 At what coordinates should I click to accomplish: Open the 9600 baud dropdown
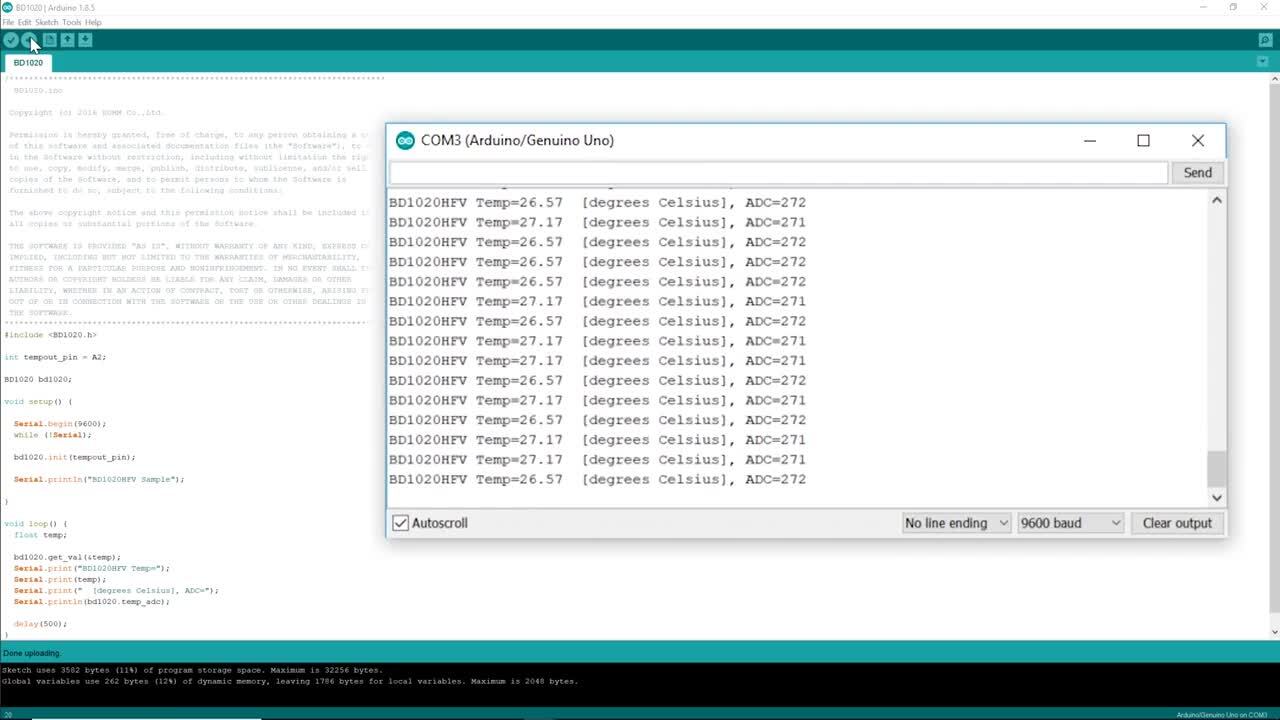(x=1070, y=523)
